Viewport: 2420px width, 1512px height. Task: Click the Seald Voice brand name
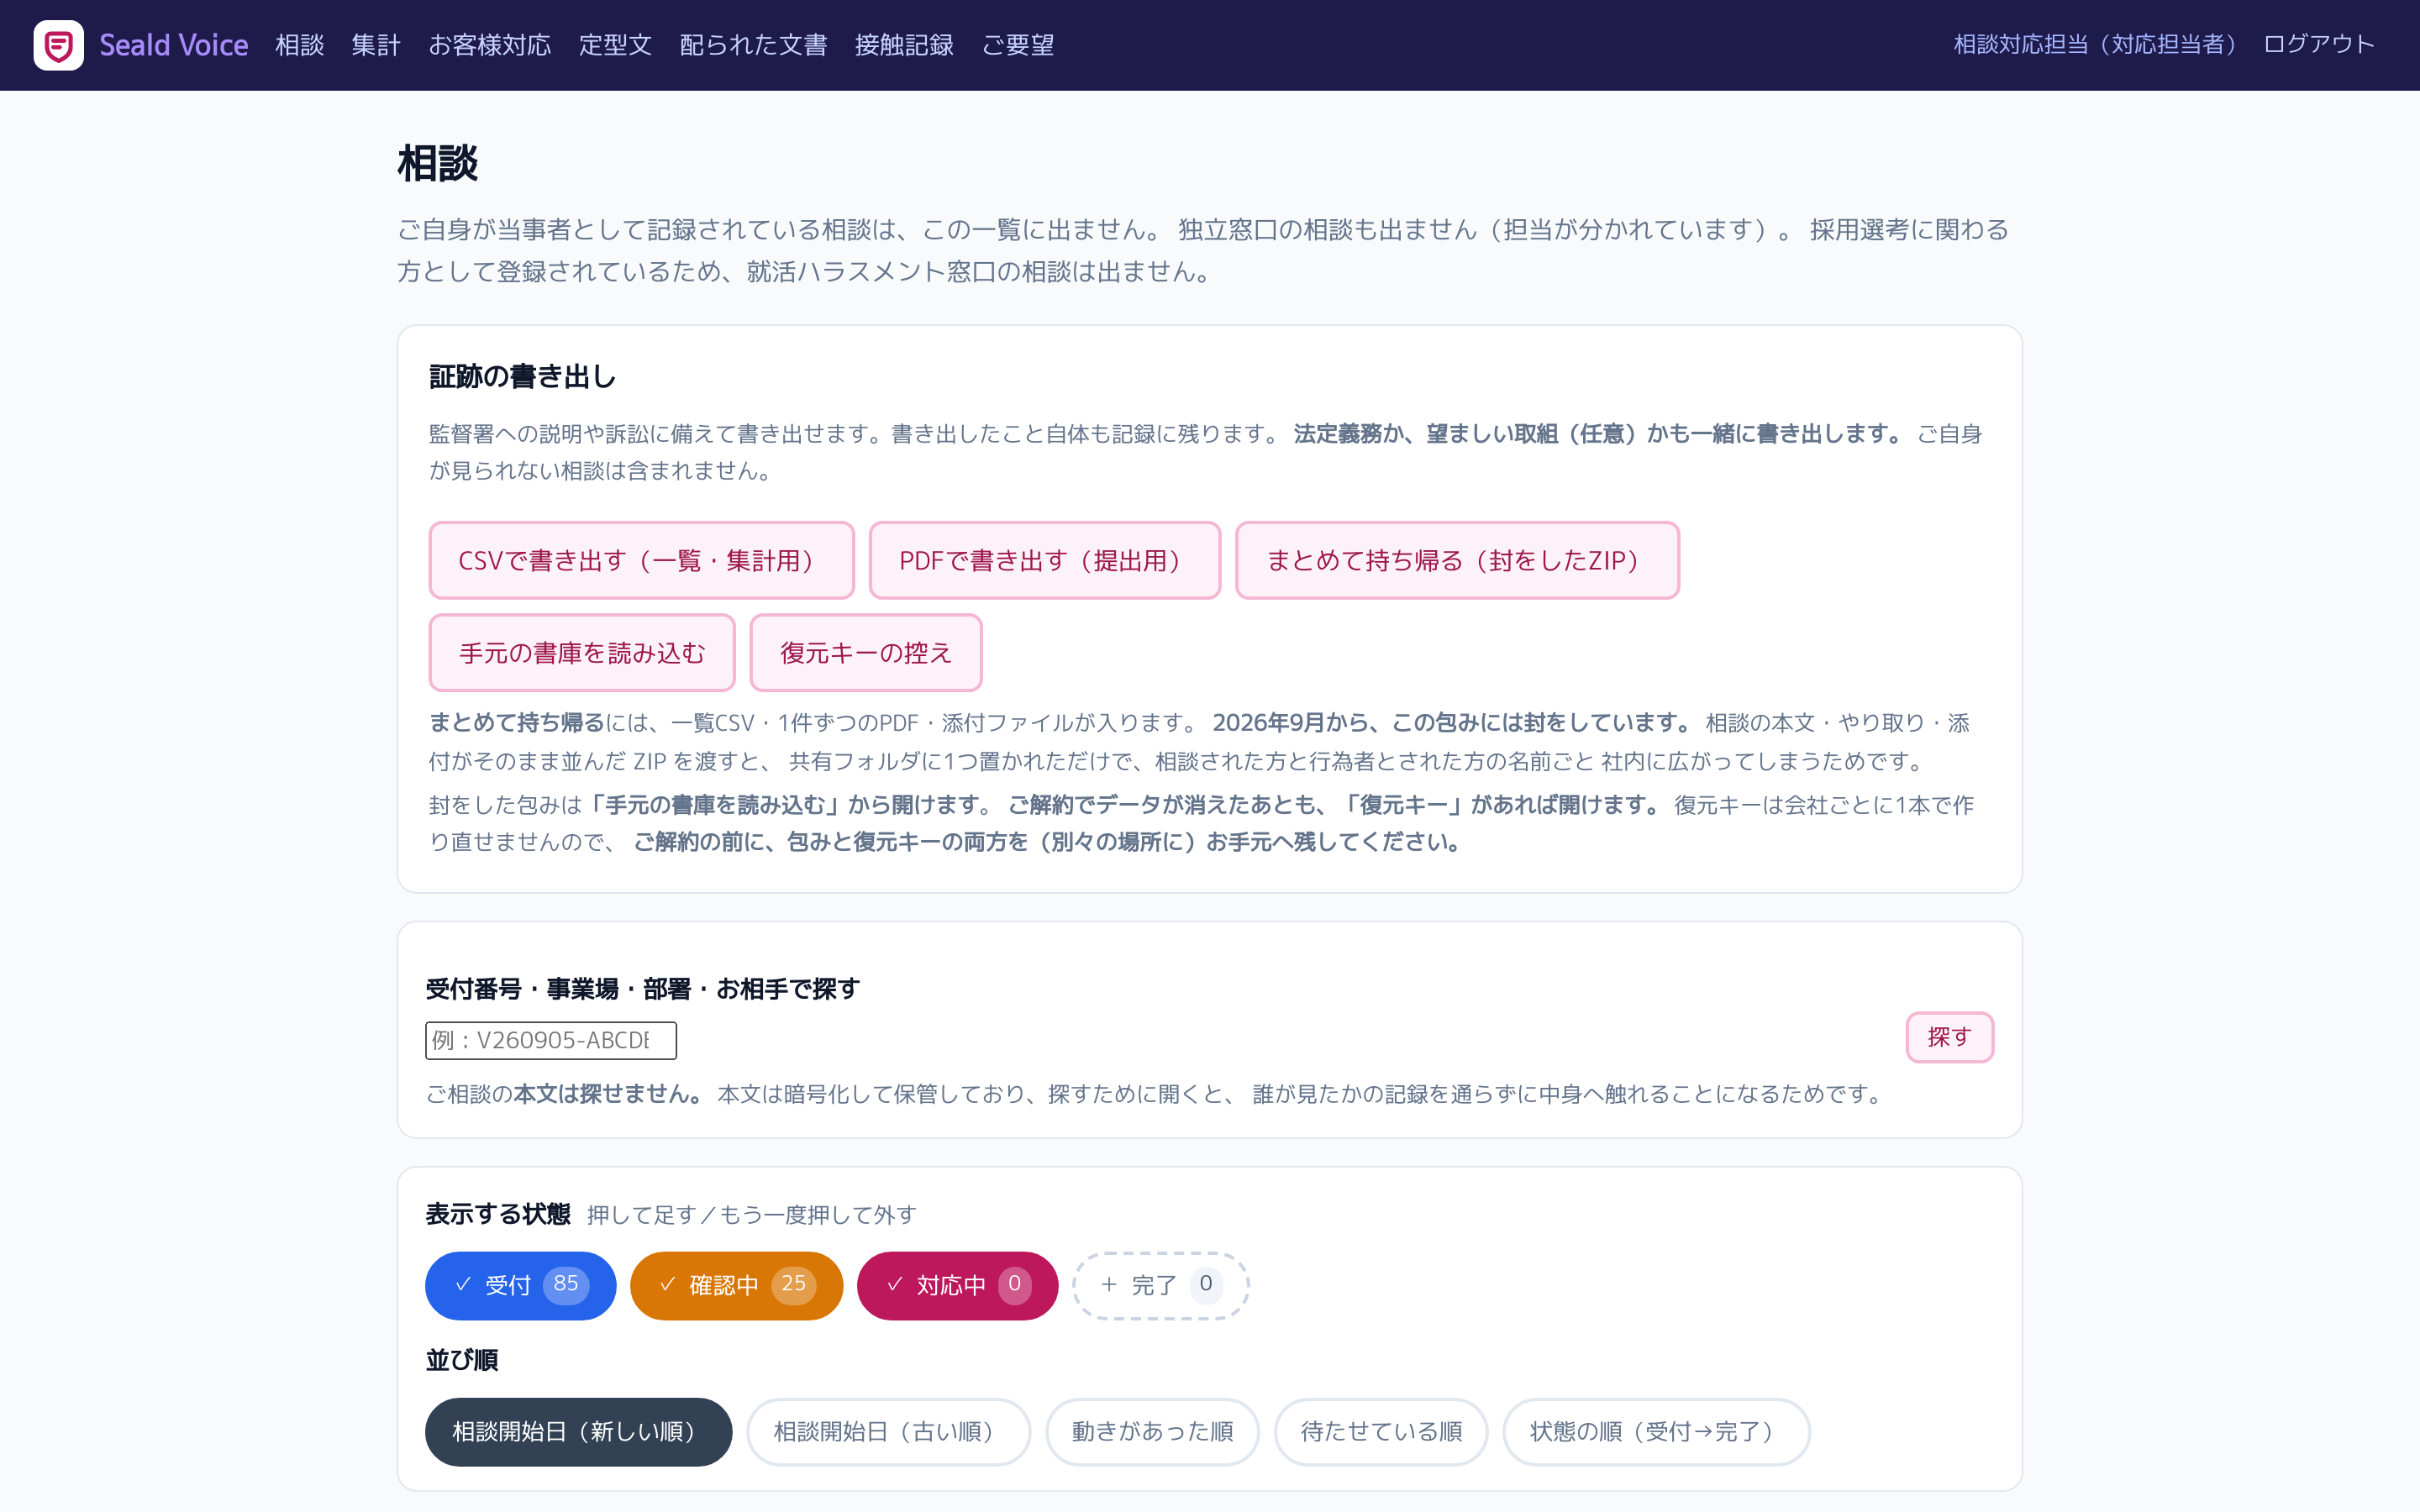tap(174, 45)
